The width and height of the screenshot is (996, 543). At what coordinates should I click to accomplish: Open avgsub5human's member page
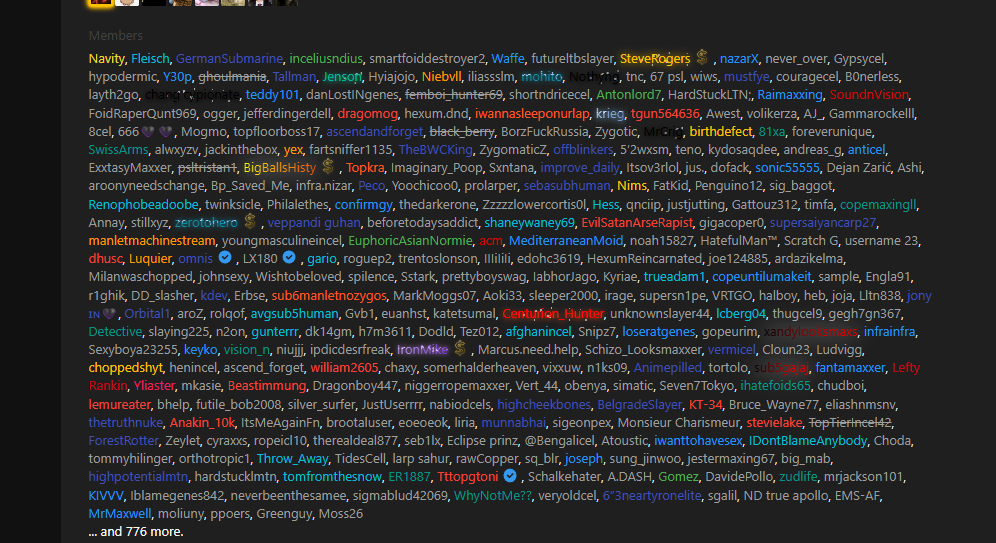pos(294,314)
